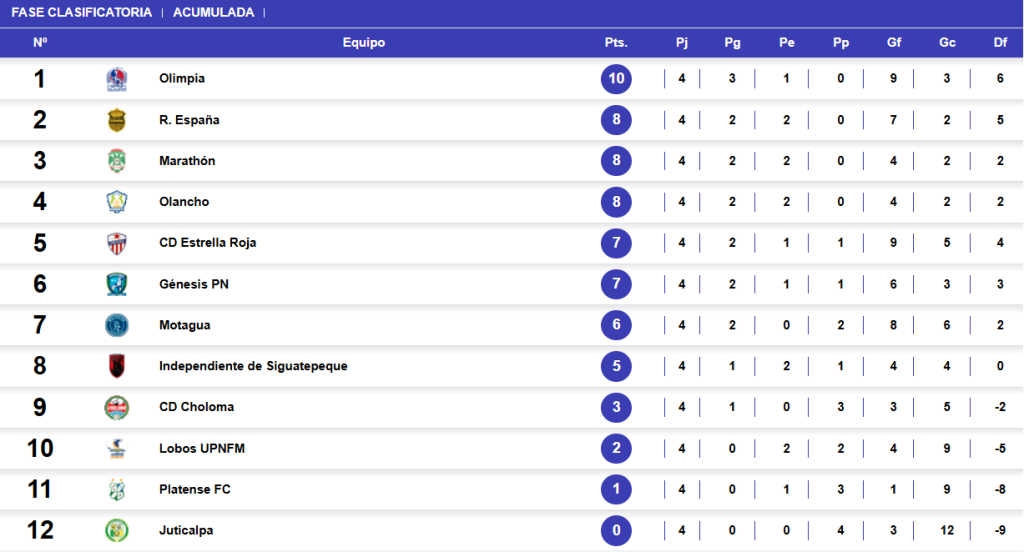The height and width of the screenshot is (552, 1024).
Task: Select Juticalpa's goals against value 12
Action: click(x=947, y=530)
